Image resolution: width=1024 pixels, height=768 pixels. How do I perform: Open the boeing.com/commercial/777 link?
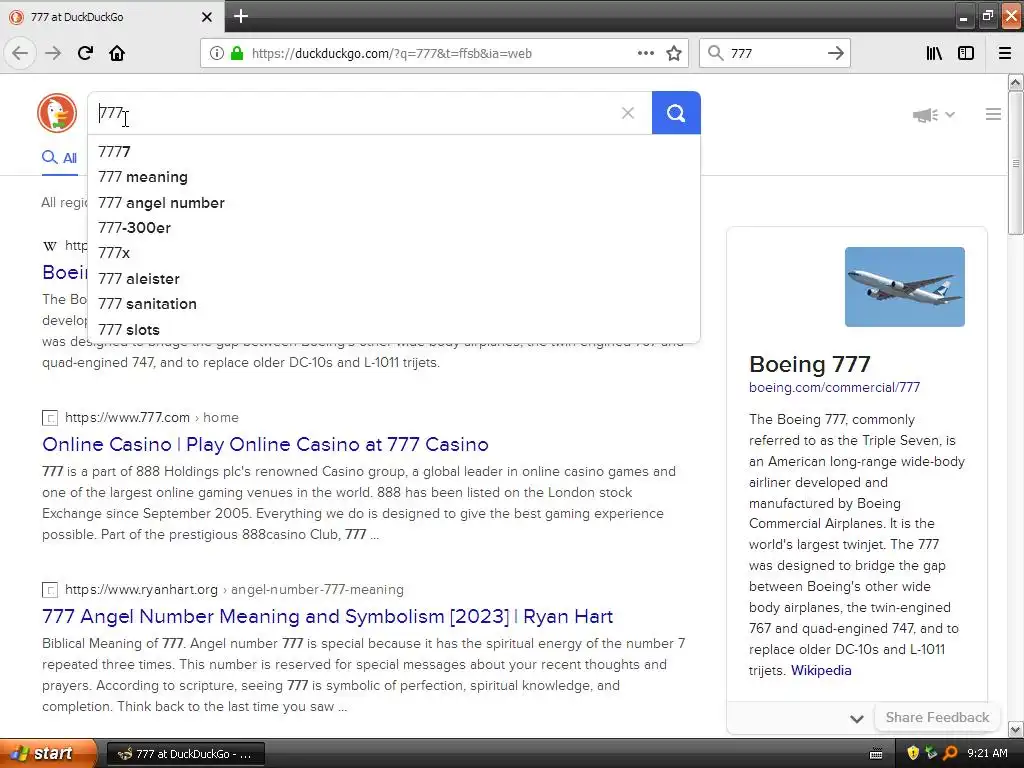click(834, 387)
